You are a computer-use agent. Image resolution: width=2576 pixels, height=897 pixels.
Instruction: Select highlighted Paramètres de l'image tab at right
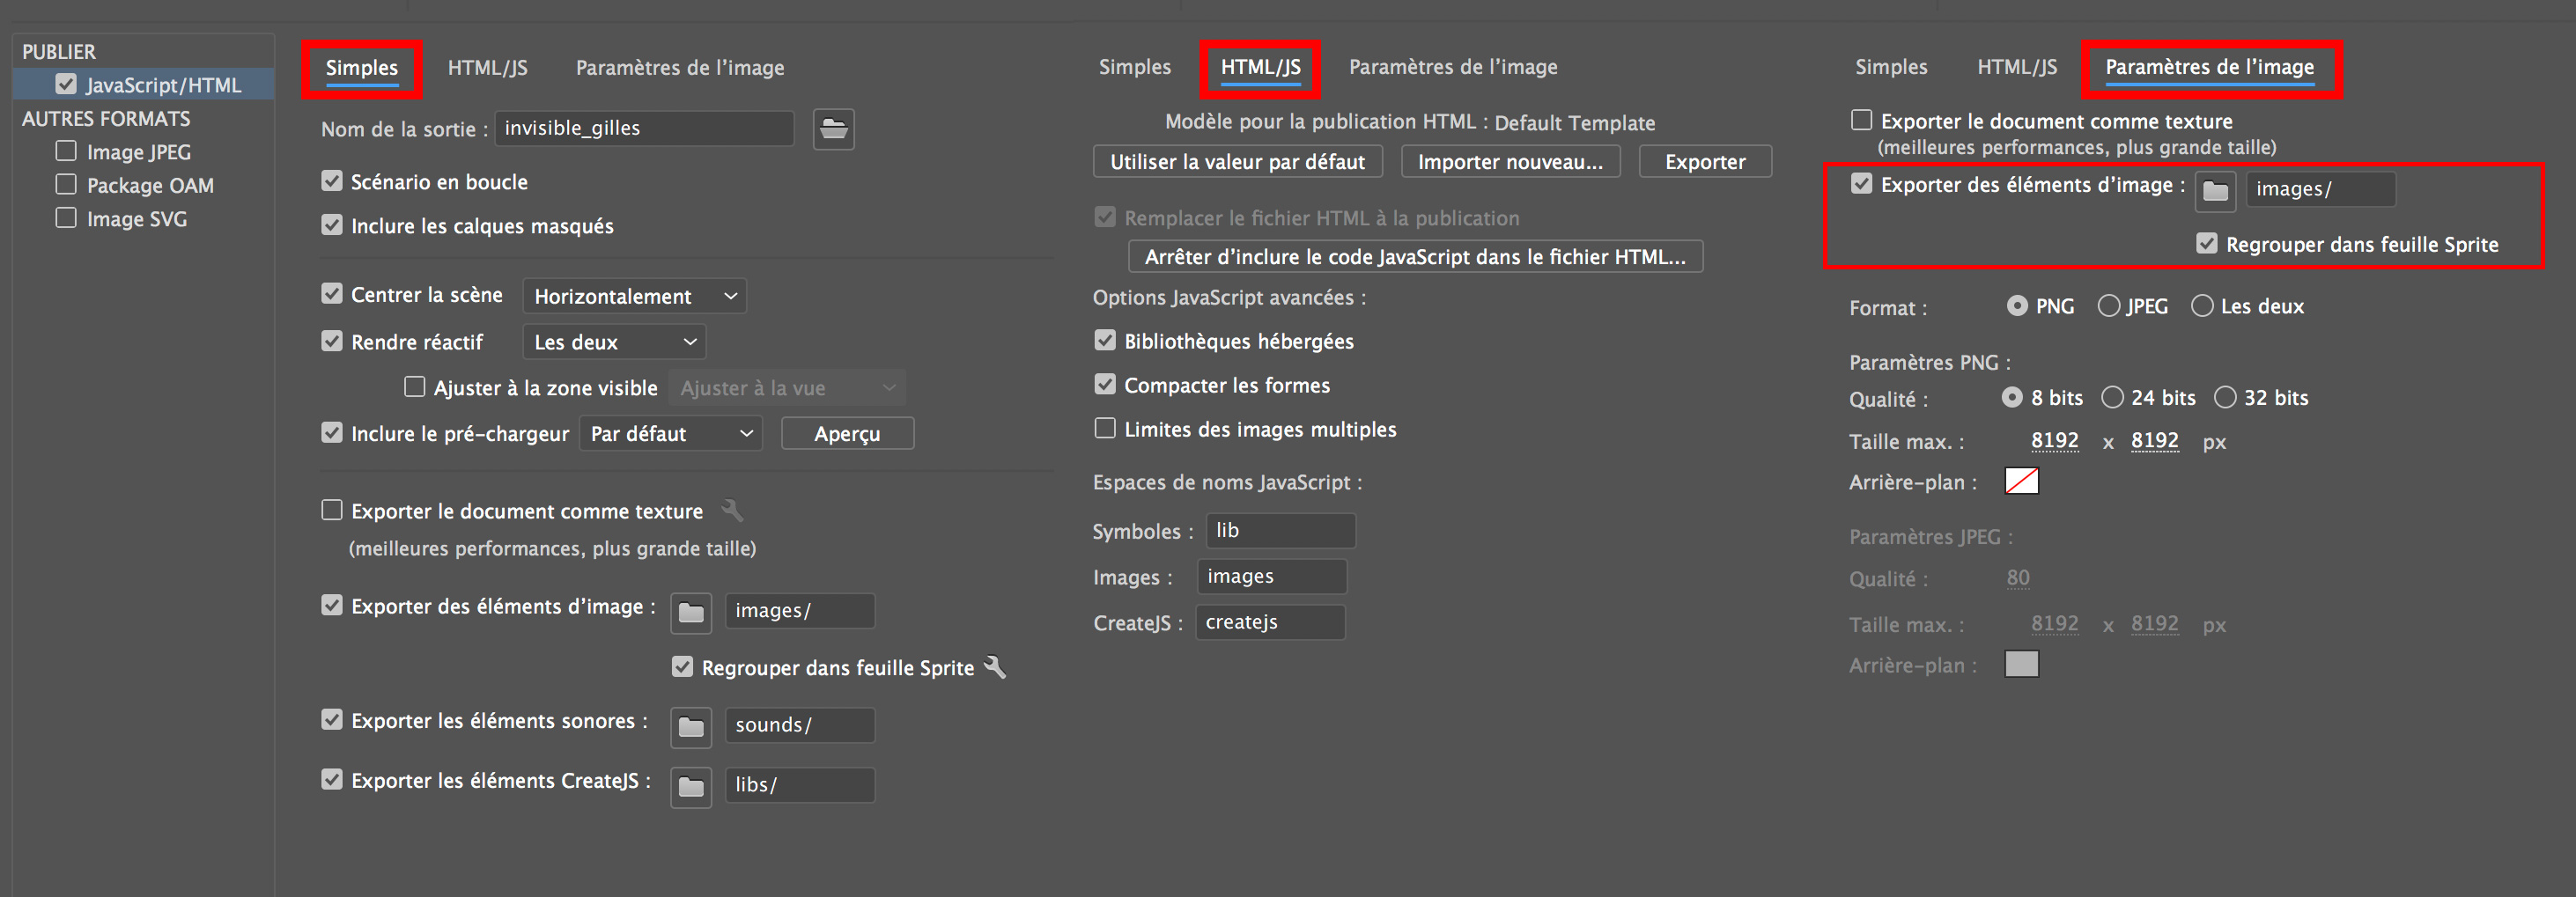(x=2210, y=67)
